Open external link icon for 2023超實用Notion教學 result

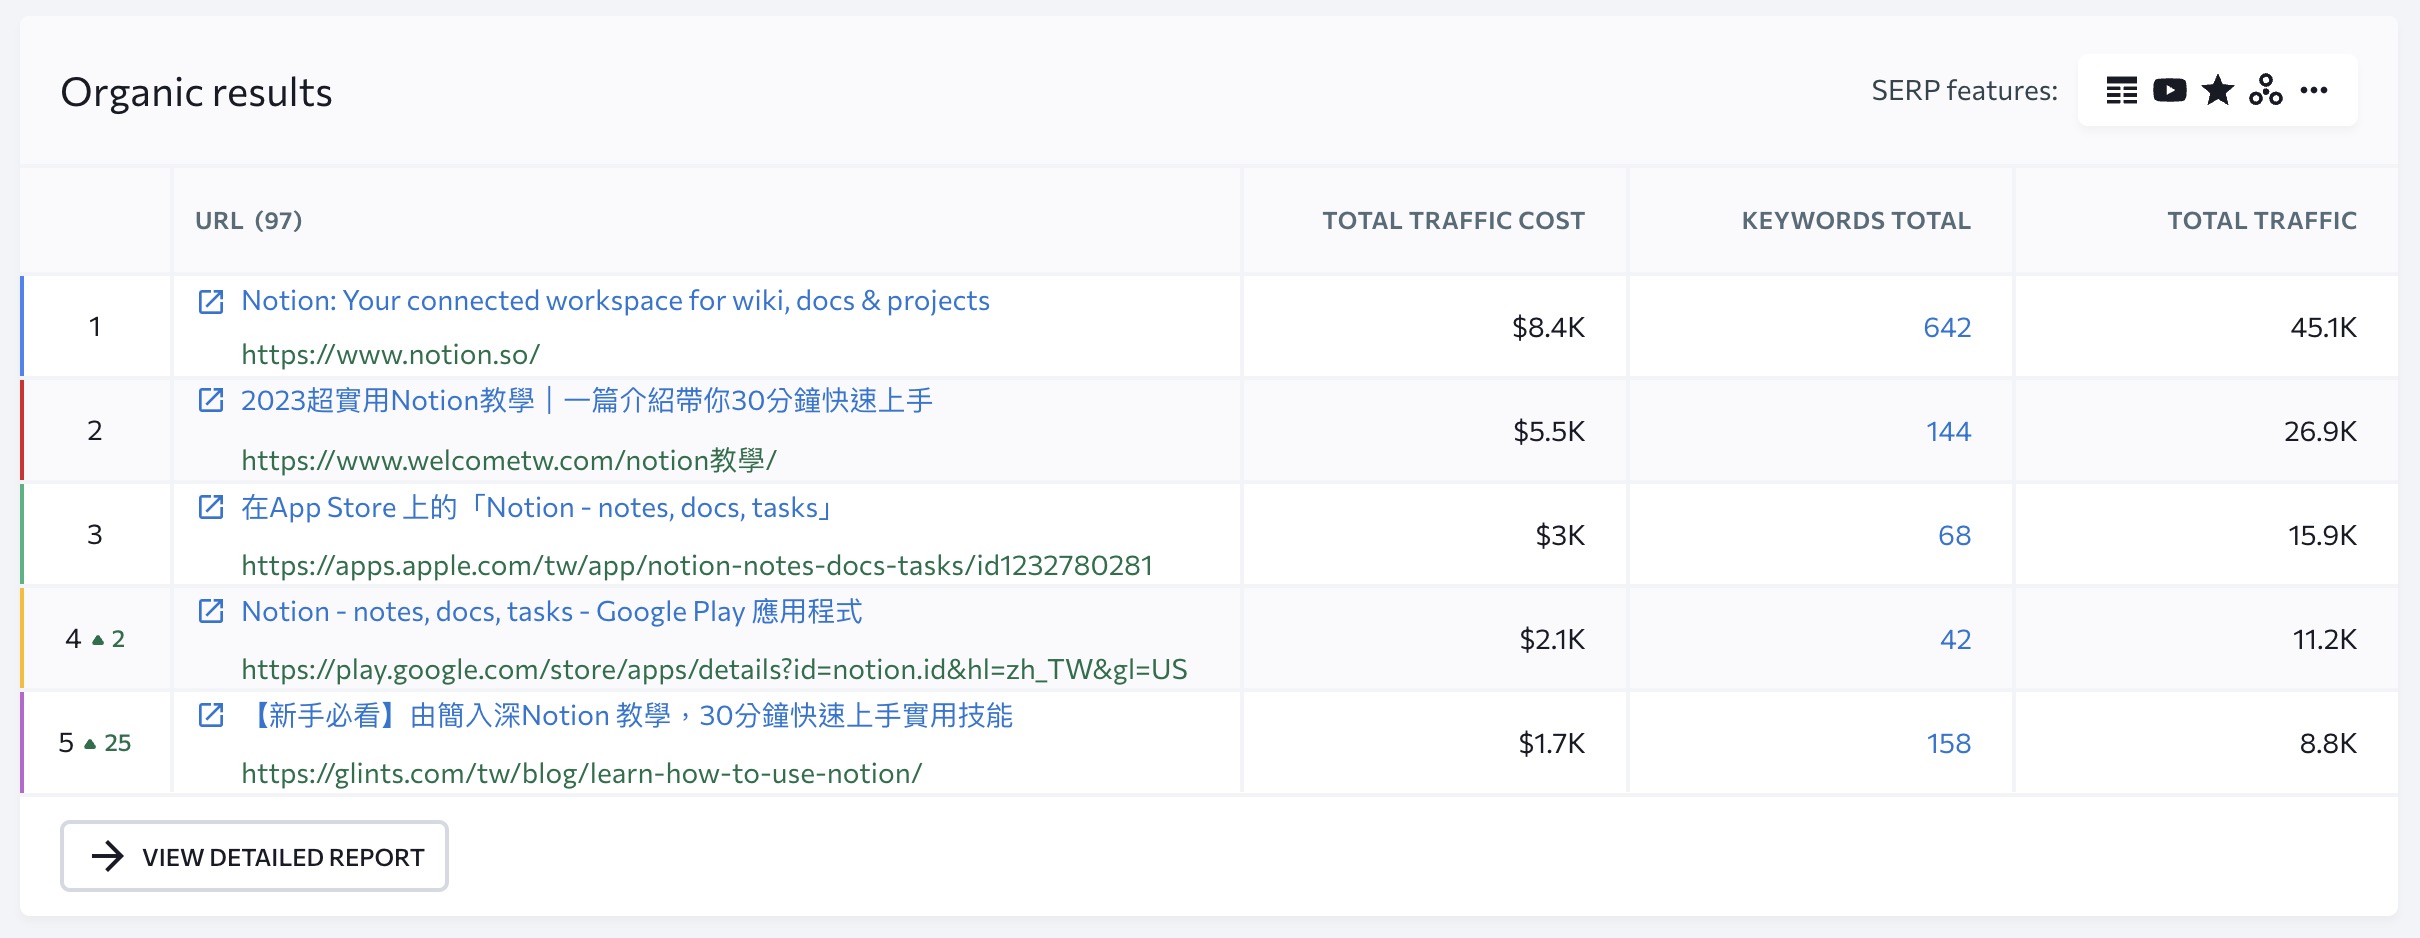211,400
